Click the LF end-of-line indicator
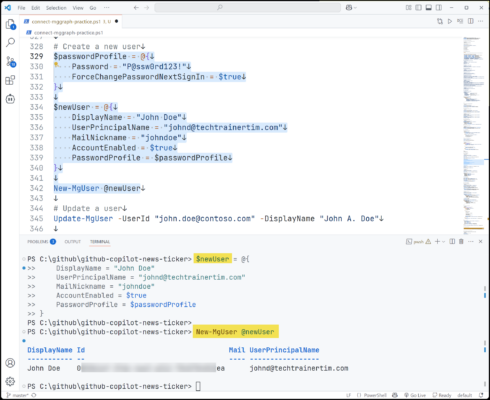This screenshot has height=400, width=490. click(348, 395)
